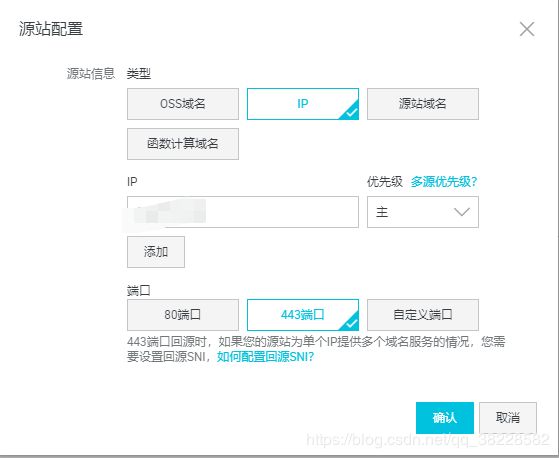Choose the IP origin type option
The image size is (559, 458).
303,104
